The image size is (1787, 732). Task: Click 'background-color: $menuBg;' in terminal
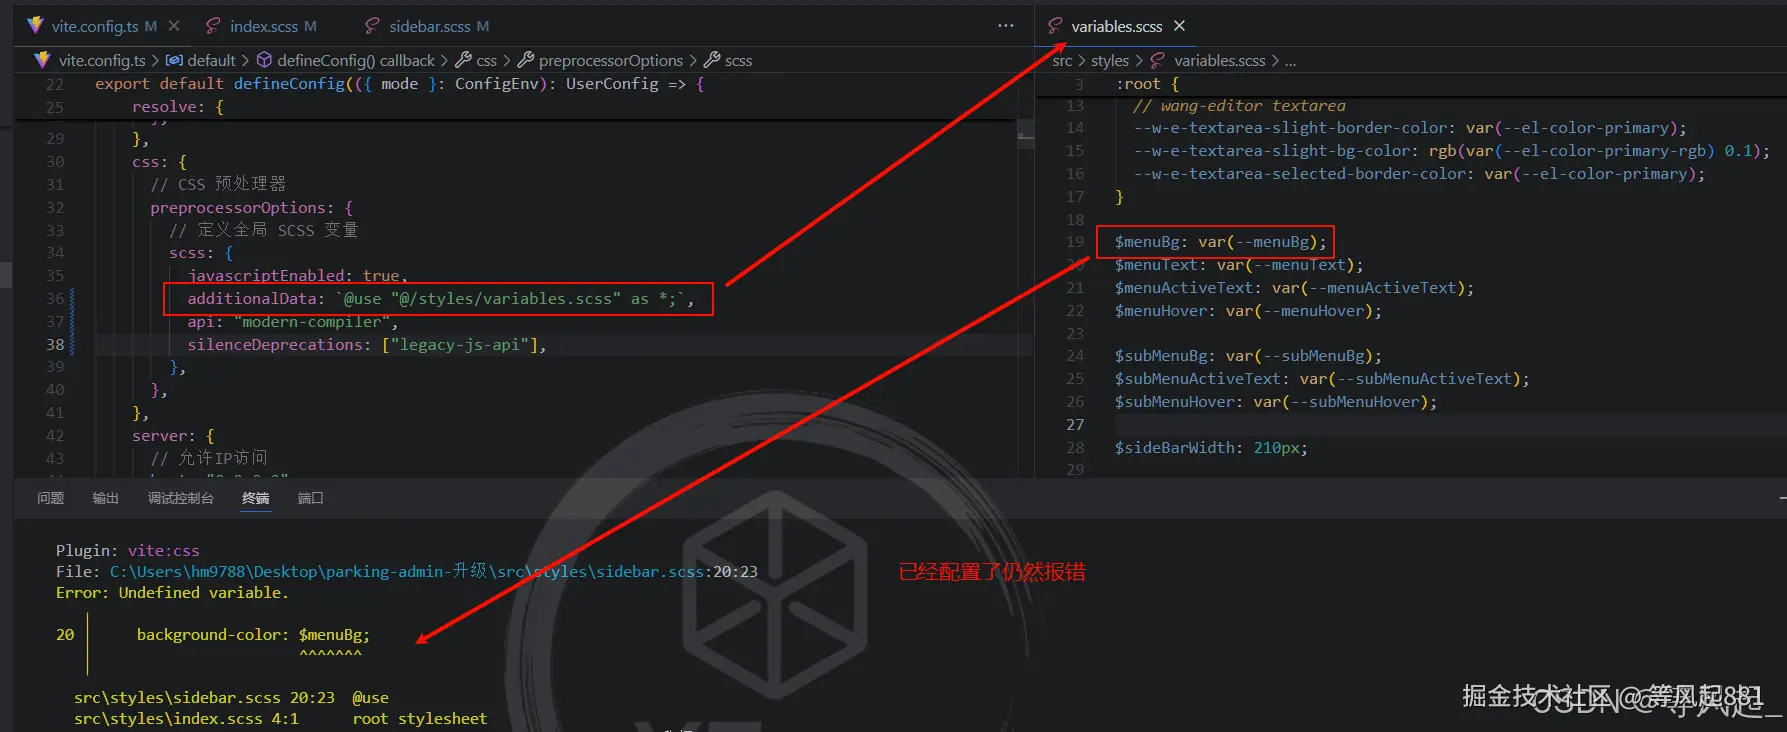pos(253,635)
